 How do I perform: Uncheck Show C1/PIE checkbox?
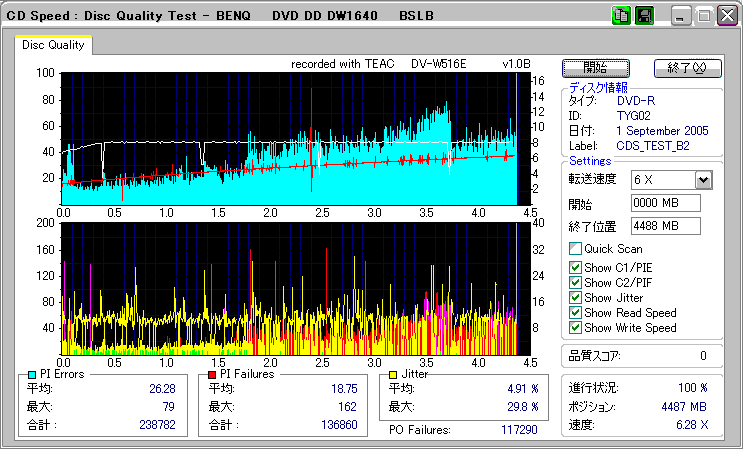pyautogui.click(x=575, y=268)
